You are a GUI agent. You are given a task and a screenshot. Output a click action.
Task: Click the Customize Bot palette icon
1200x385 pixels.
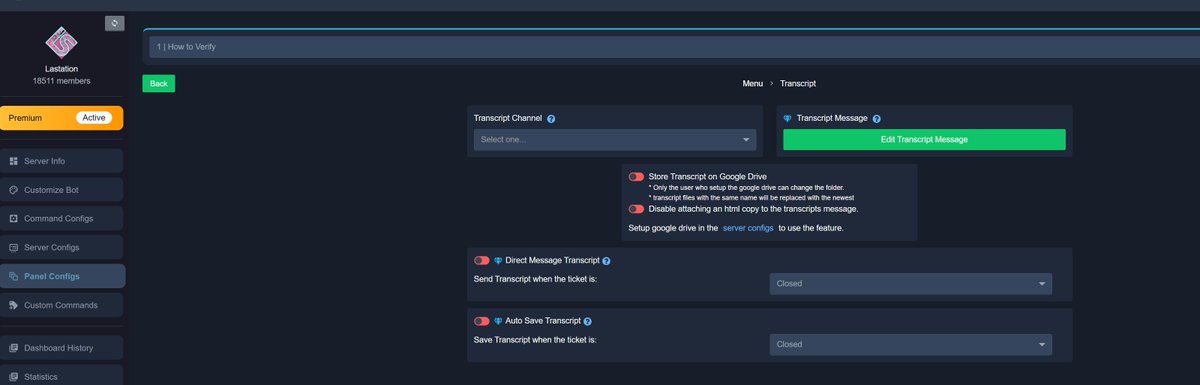click(14, 190)
